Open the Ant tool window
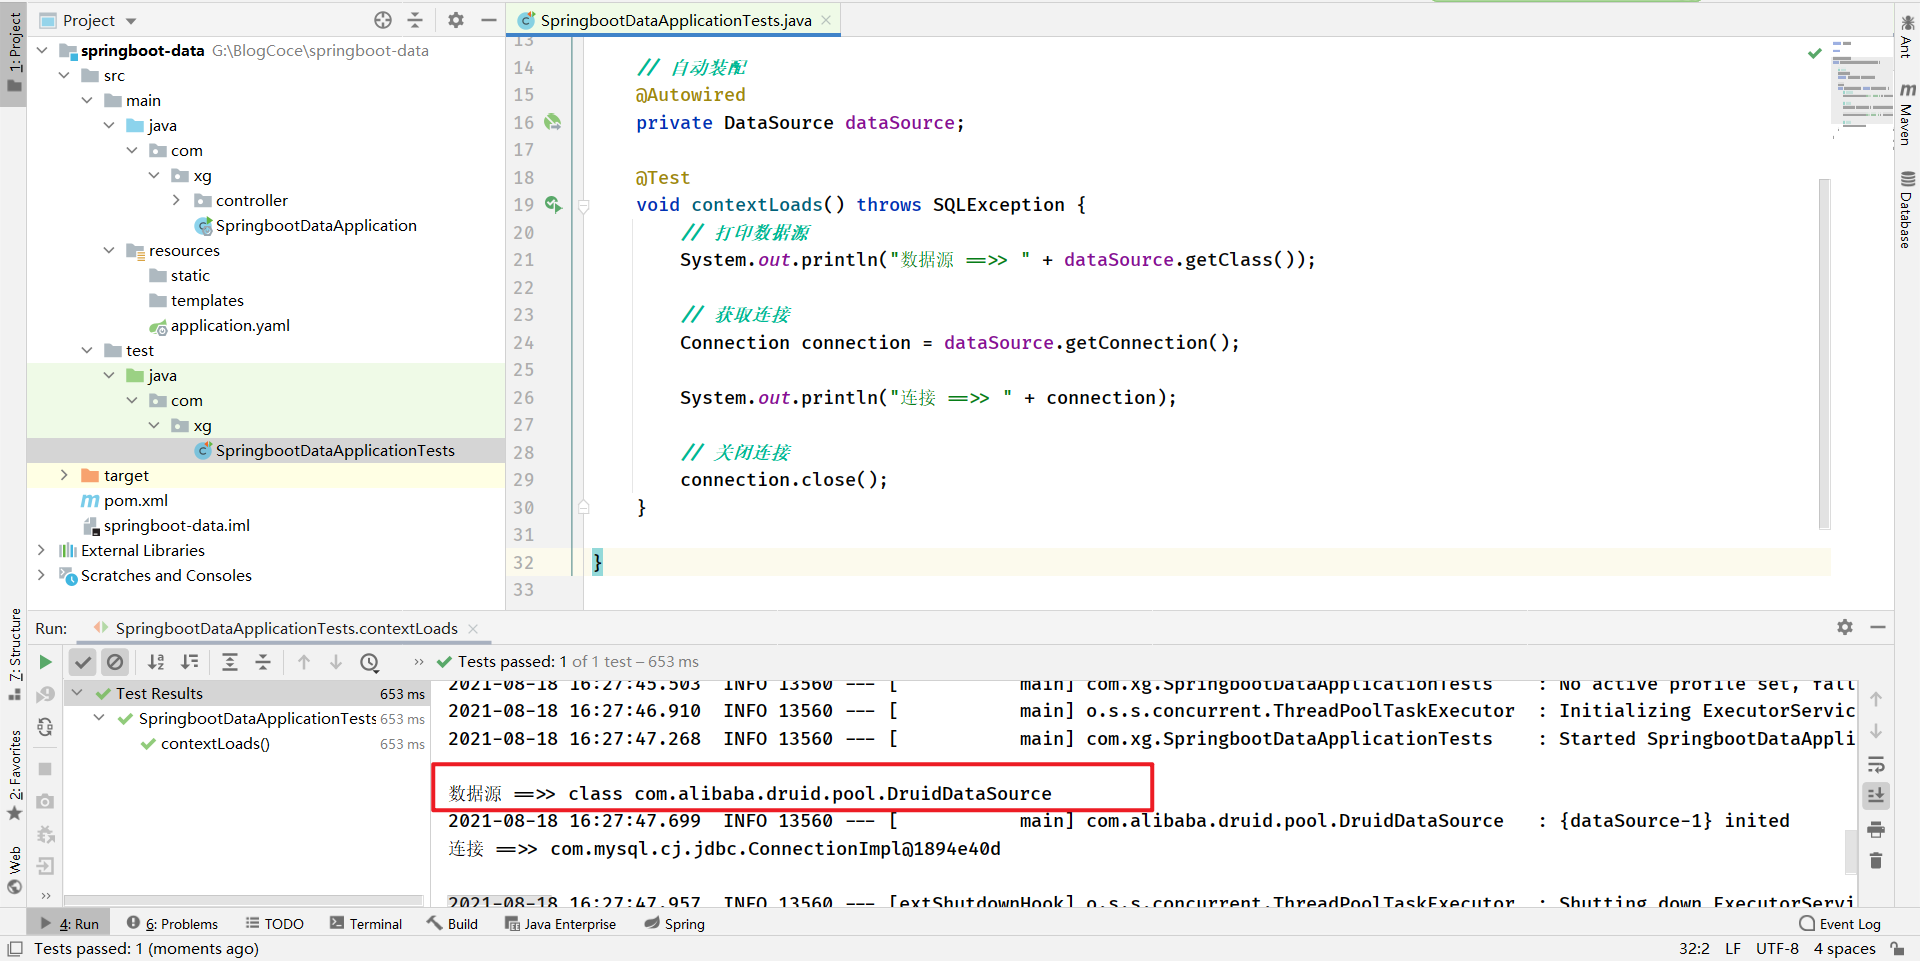This screenshot has width=1920, height=961. pos(1907,36)
